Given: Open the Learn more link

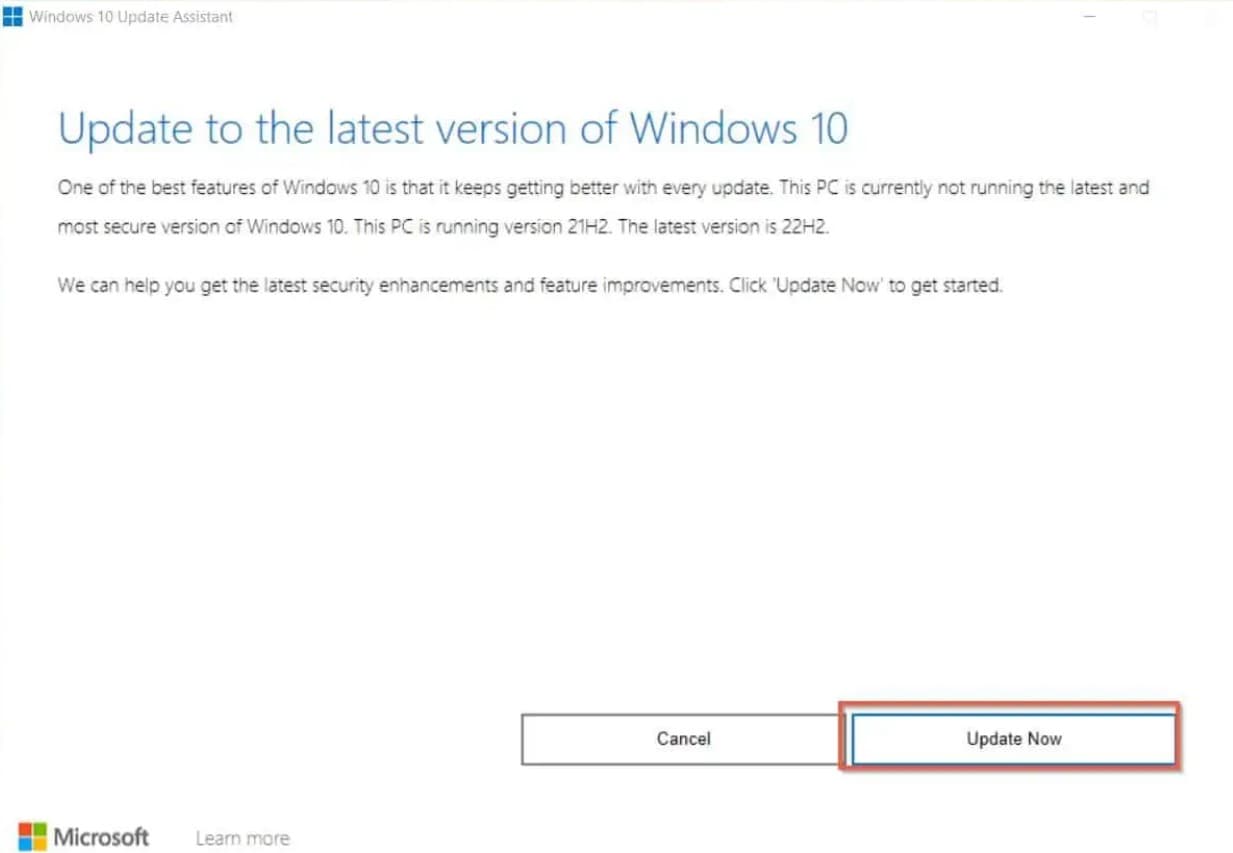Looking at the screenshot, I should (x=242, y=838).
